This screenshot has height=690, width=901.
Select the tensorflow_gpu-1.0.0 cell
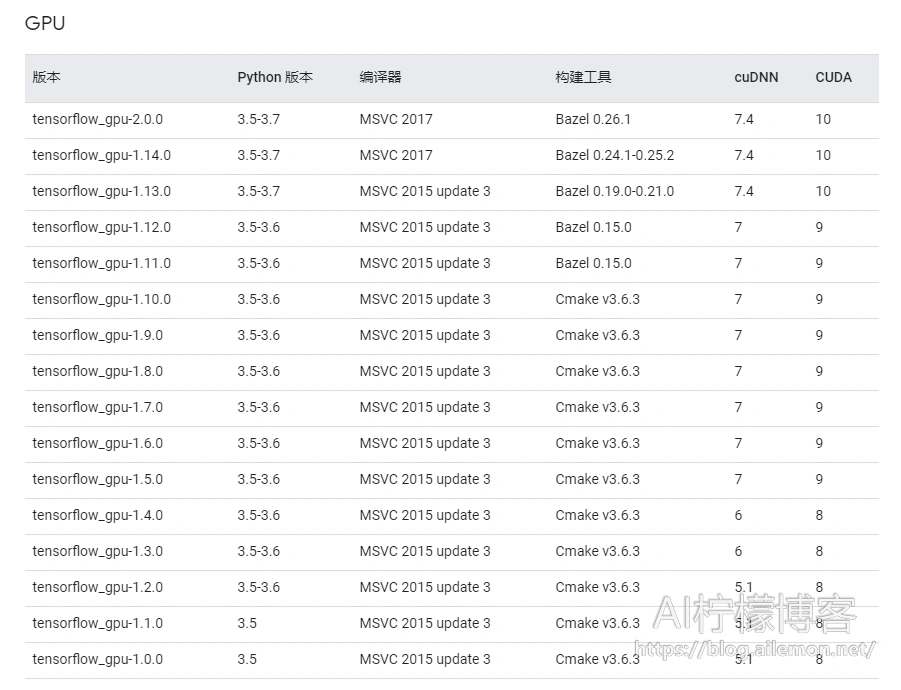98,660
